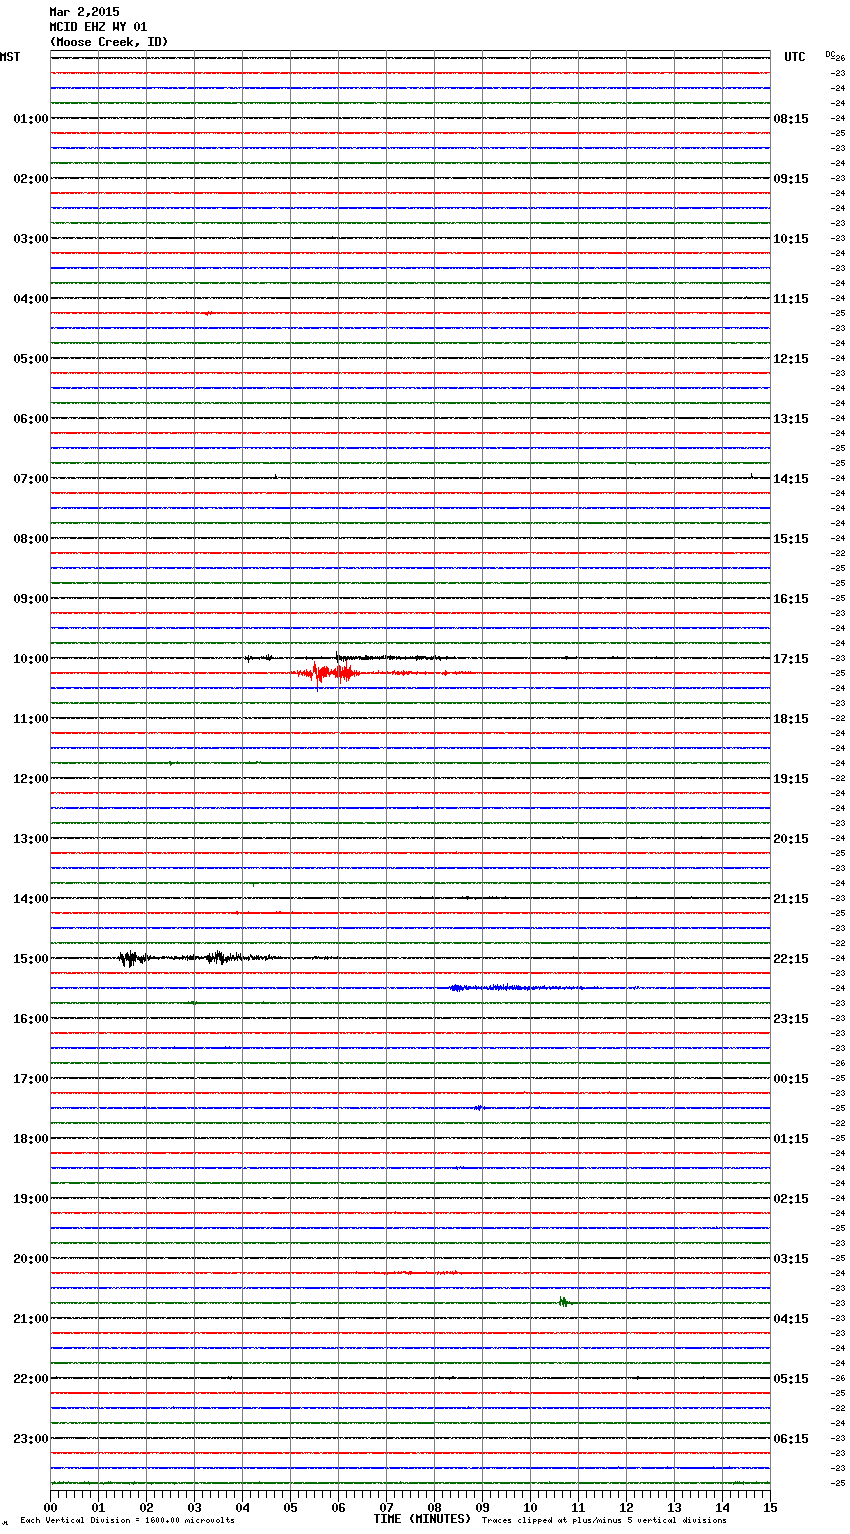
Task: Select the '04:00' MST row label
Action: [x=31, y=299]
